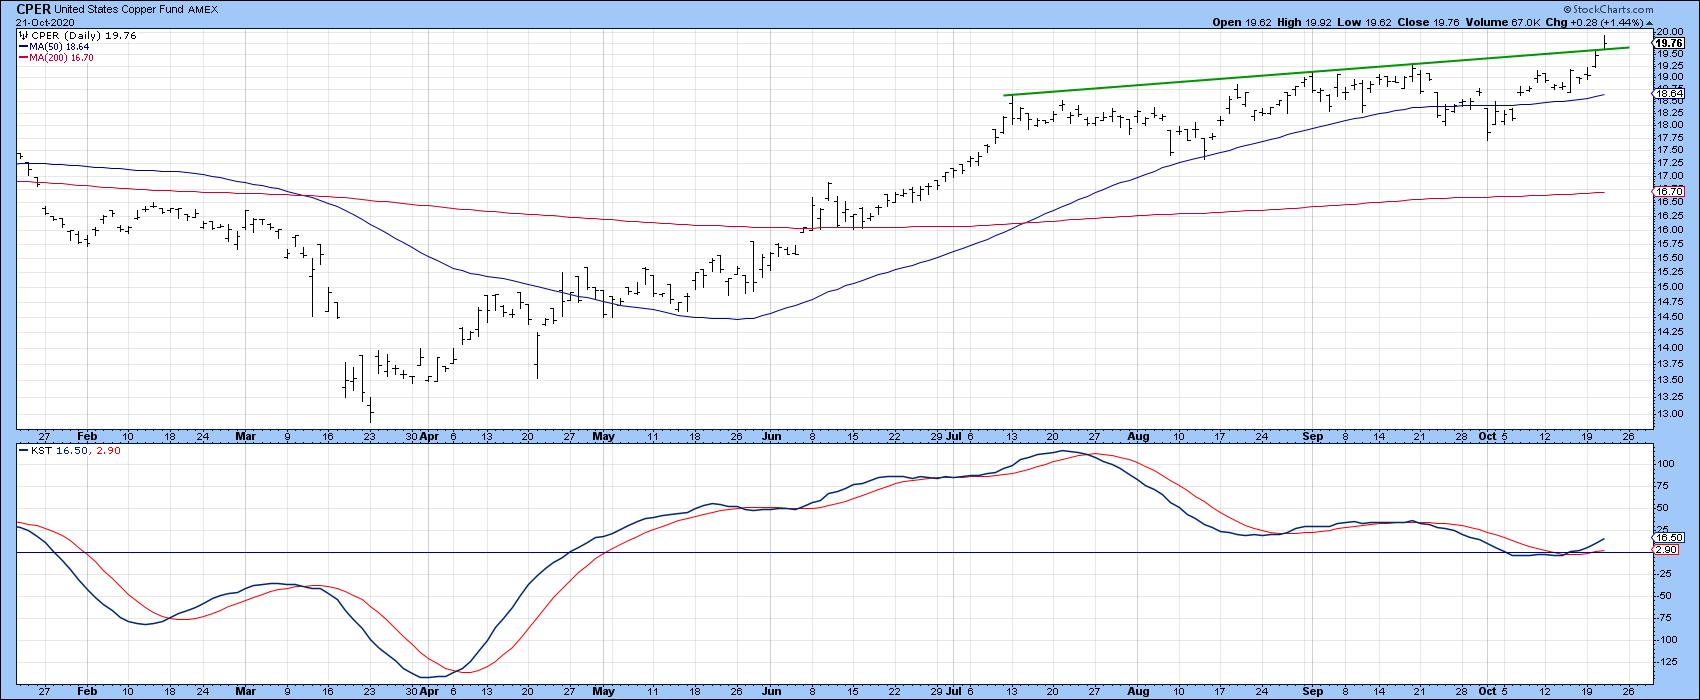
Task: Click the blue MA(50) legend line marker
Action: [x=24, y=47]
